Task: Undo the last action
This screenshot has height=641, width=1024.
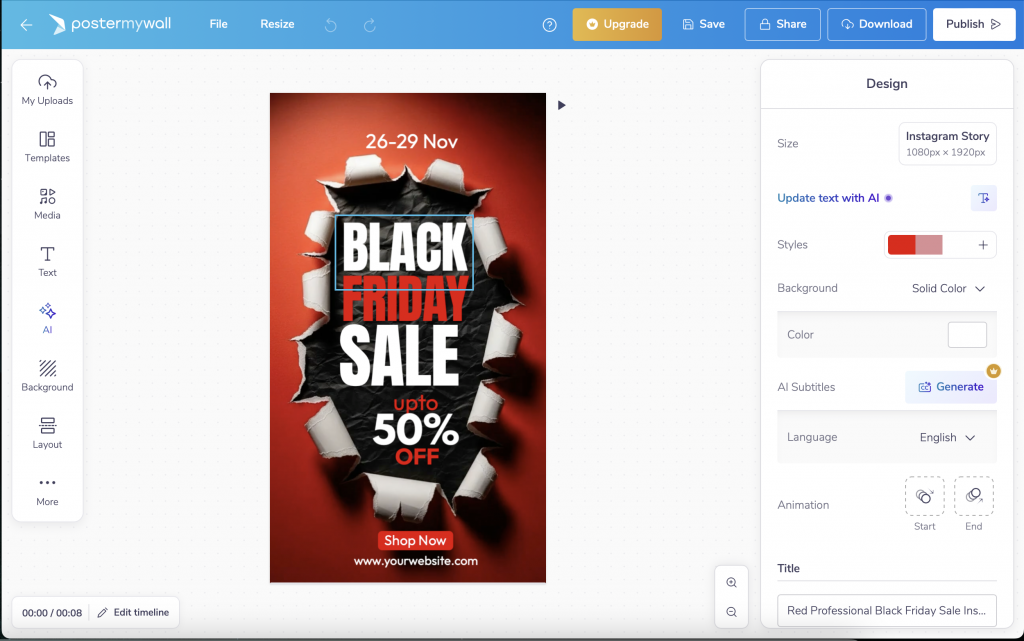Action: coord(330,24)
